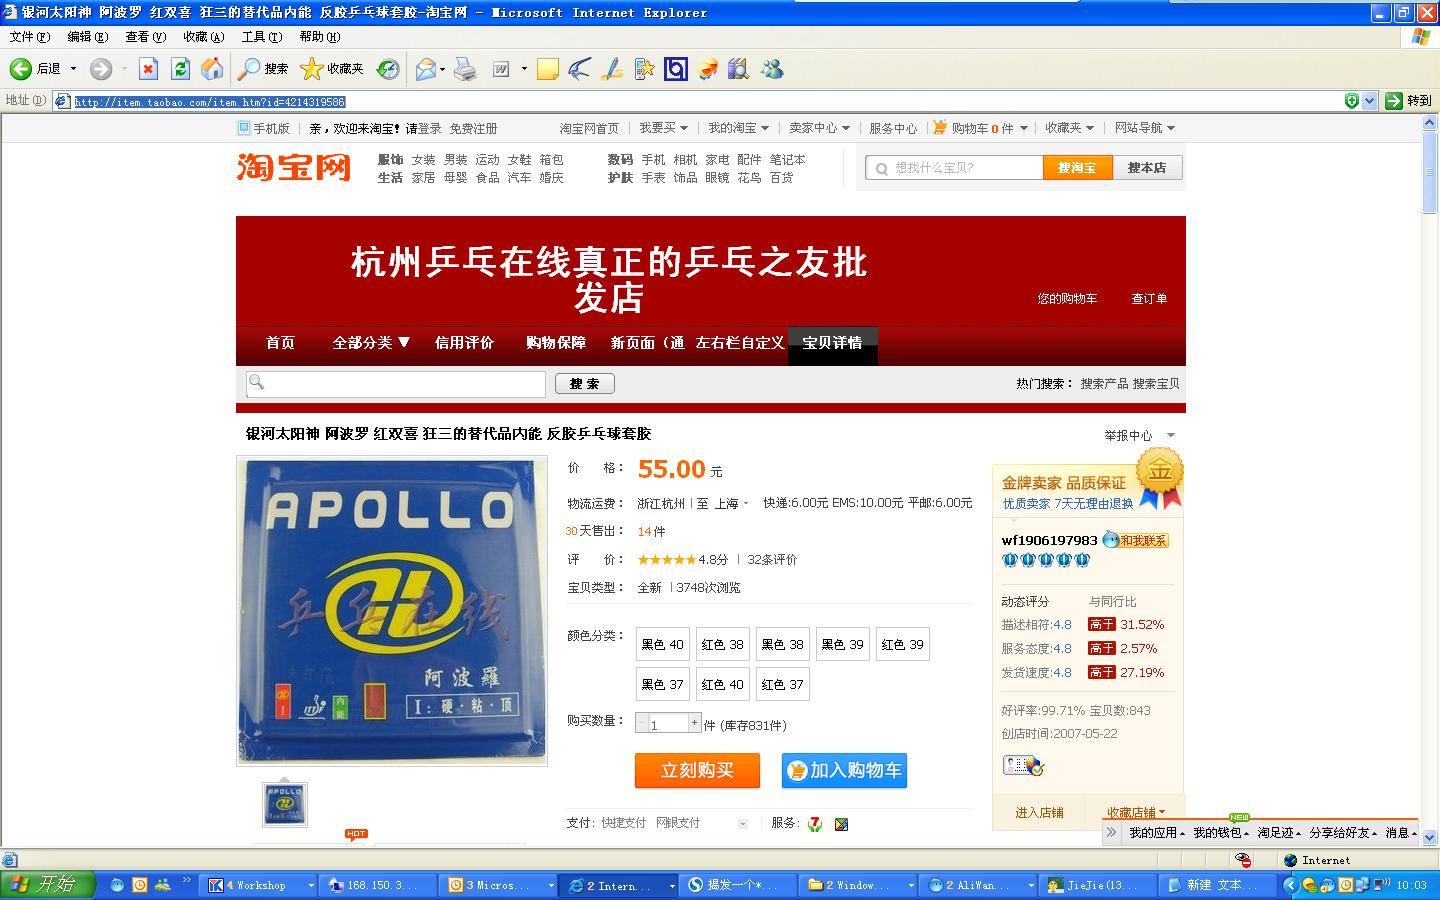The image size is (1440, 900).
Task: Open the 查看 menu
Action: (x=146, y=37)
